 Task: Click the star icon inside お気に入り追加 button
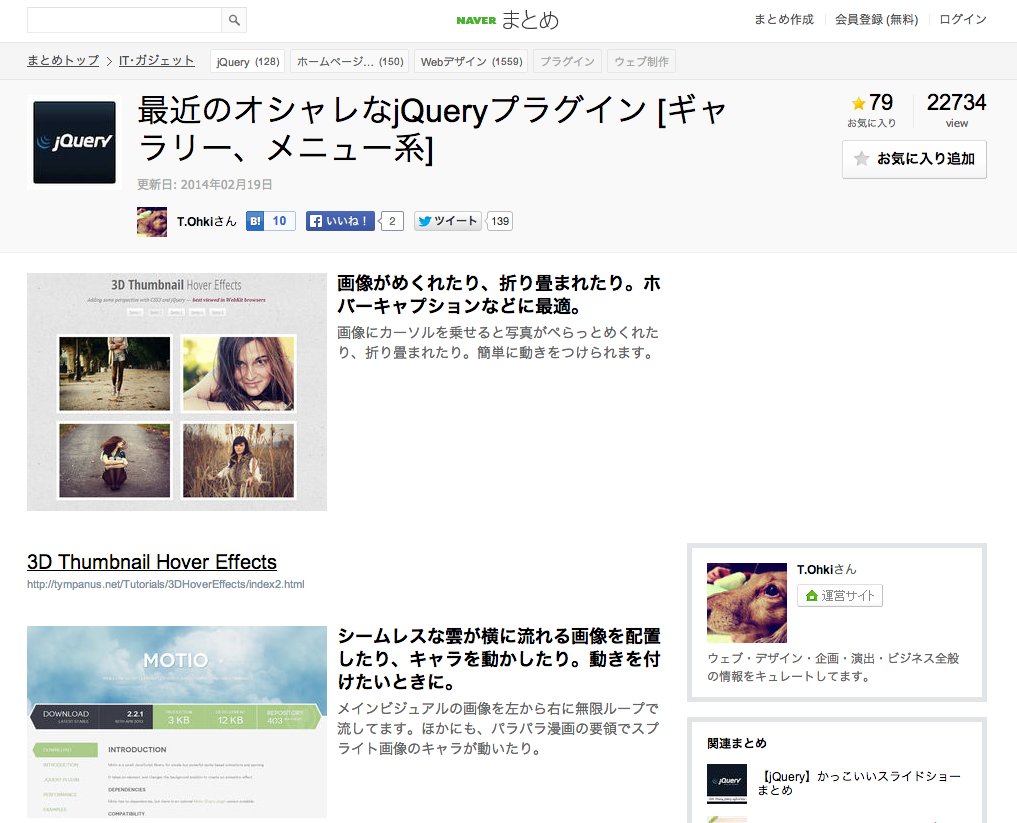tap(862, 159)
